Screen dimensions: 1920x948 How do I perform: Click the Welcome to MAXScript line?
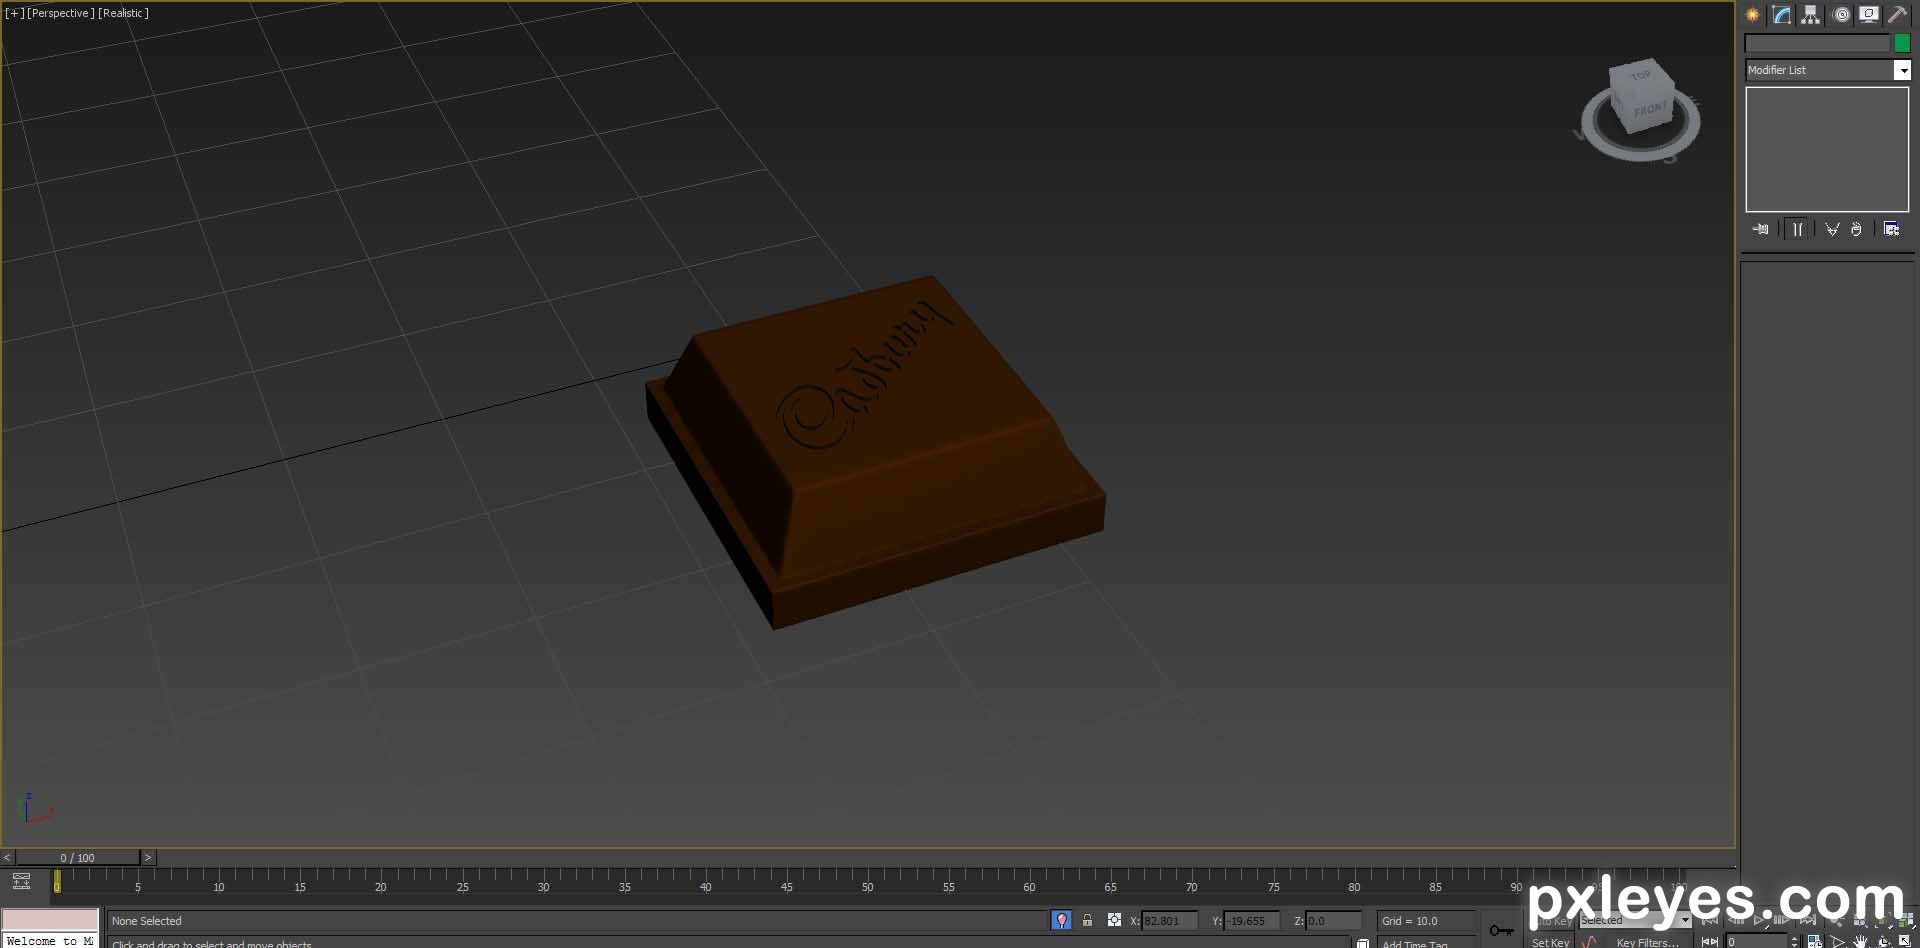(x=50, y=941)
